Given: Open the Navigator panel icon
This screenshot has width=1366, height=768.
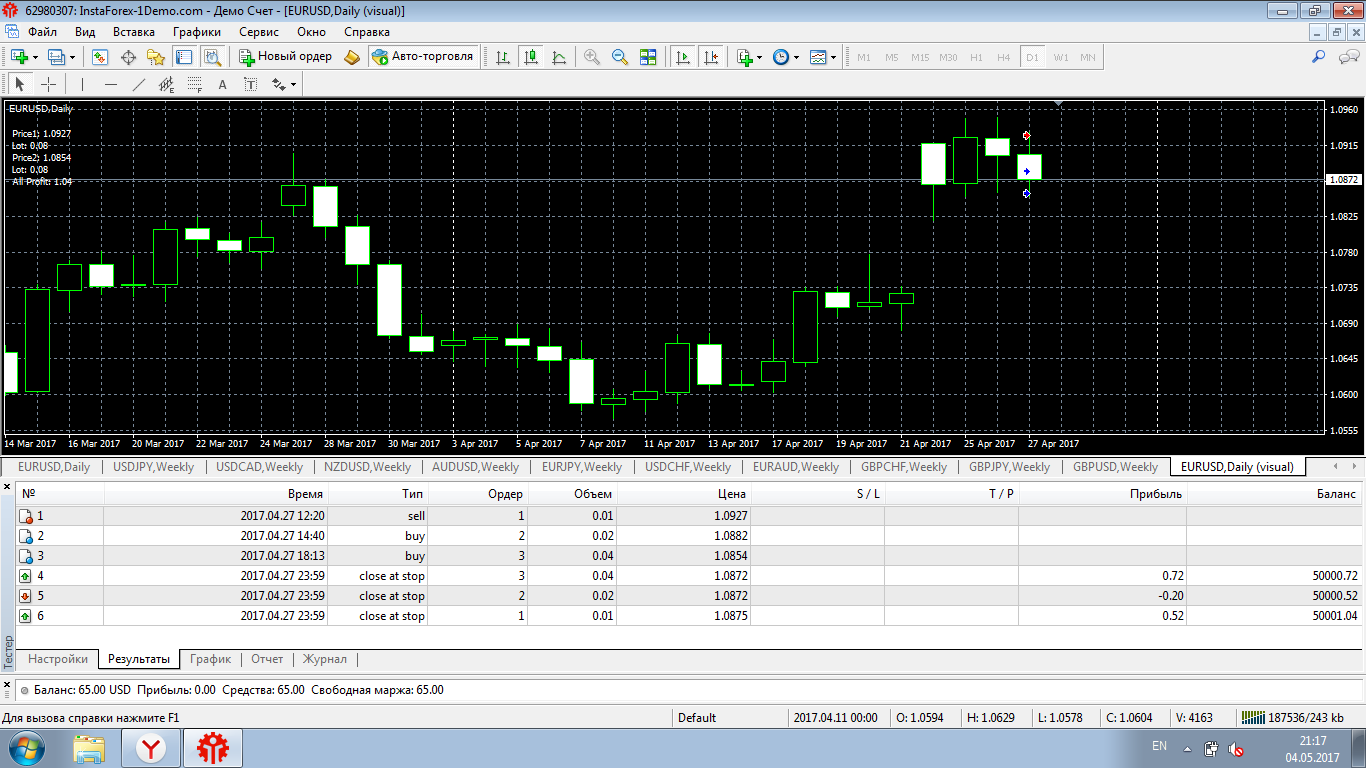Looking at the screenshot, I should (x=155, y=57).
